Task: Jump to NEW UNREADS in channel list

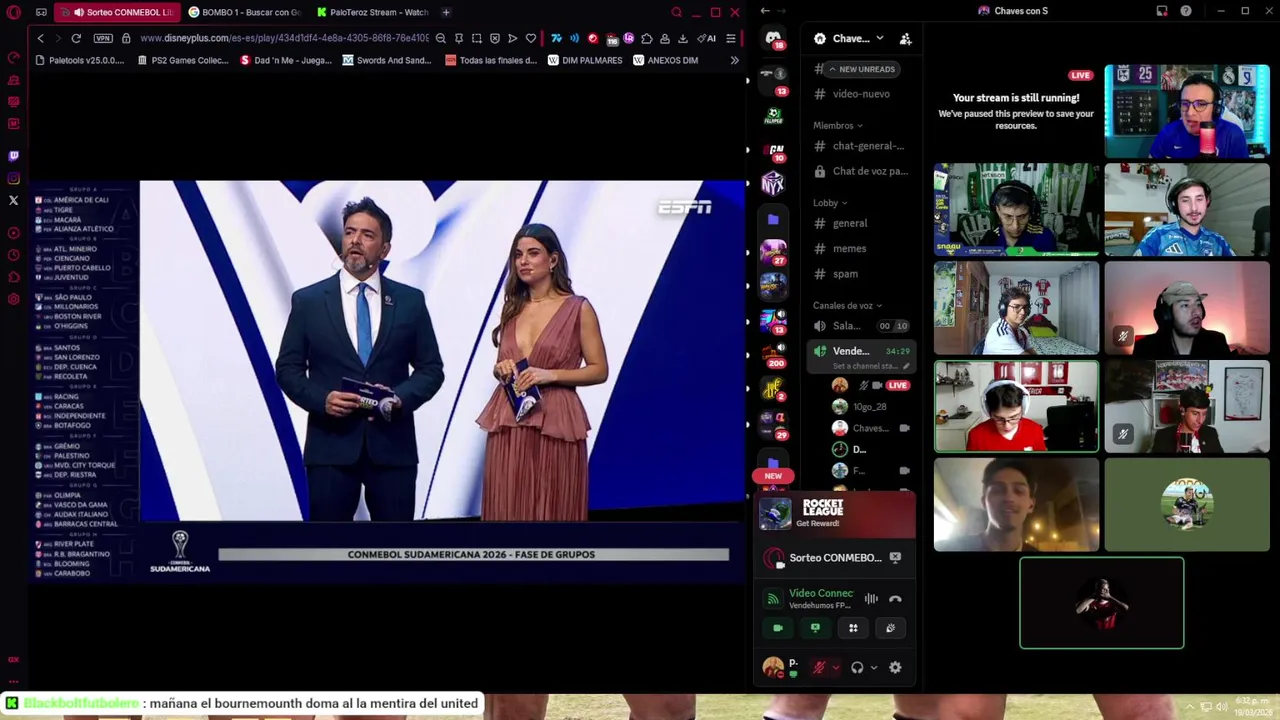Action: click(861, 69)
